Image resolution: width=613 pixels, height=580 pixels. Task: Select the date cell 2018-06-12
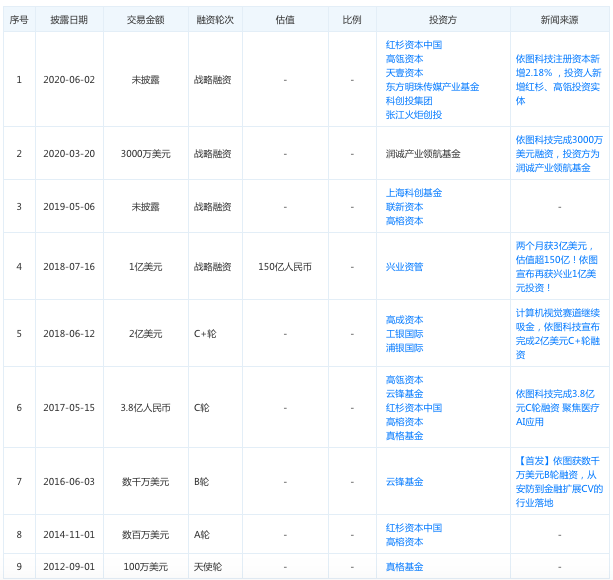69,334
